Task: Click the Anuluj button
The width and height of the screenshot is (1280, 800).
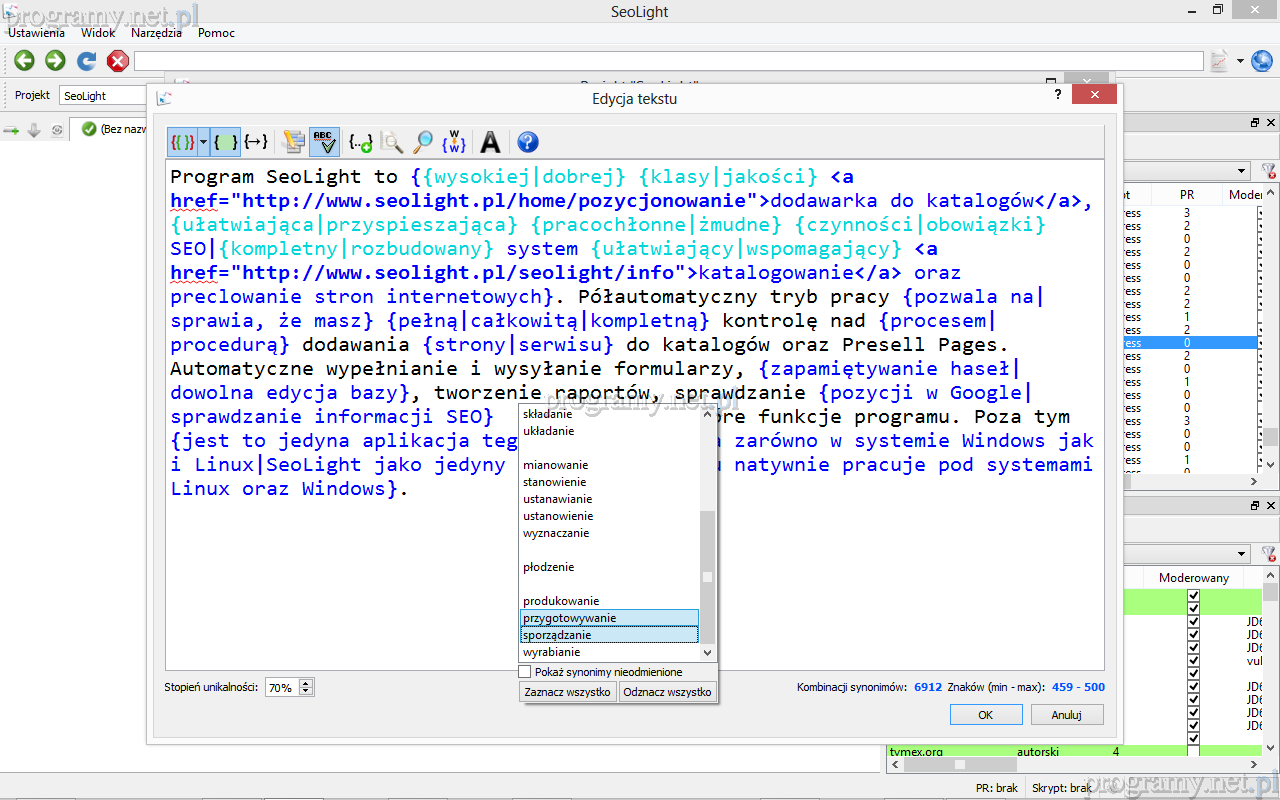Action: pyautogui.click(x=1066, y=715)
